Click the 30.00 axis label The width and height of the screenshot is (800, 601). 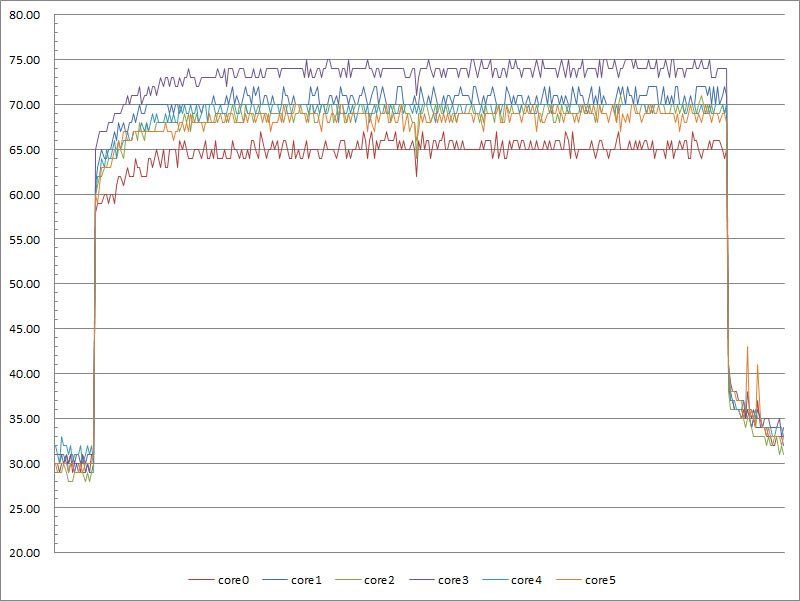click(x=24, y=464)
